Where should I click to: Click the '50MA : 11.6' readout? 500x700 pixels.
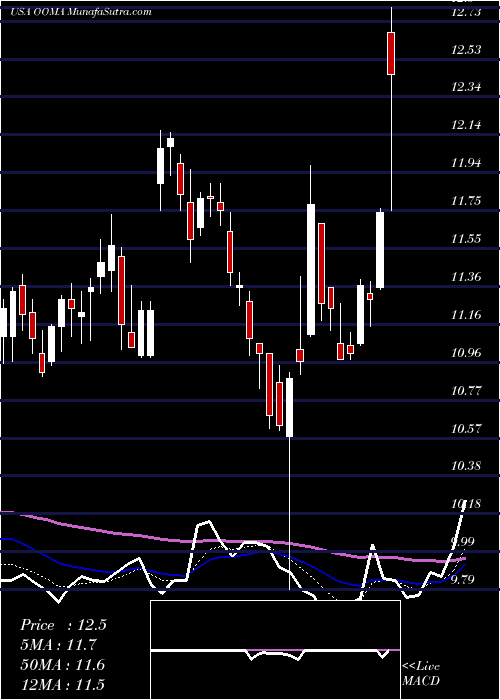(63, 665)
